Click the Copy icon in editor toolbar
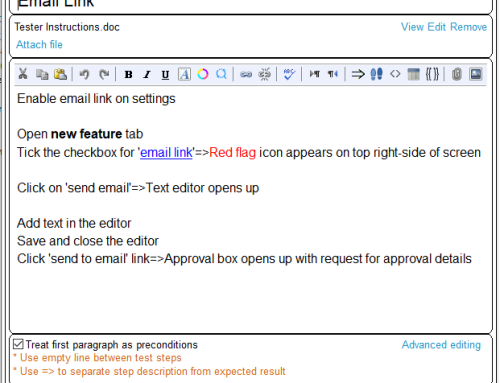The height and width of the screenshot is (383, 500). tap(42, 74)
